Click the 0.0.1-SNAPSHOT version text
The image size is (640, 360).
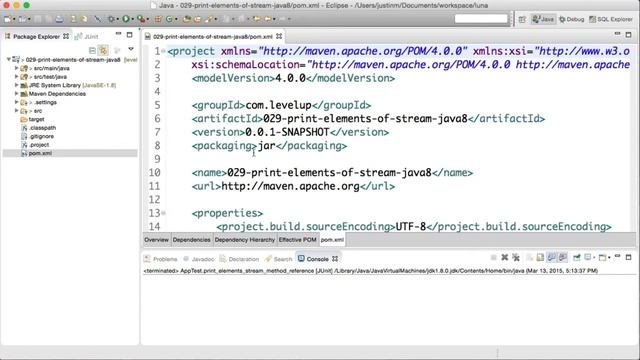tap(287, 132)
